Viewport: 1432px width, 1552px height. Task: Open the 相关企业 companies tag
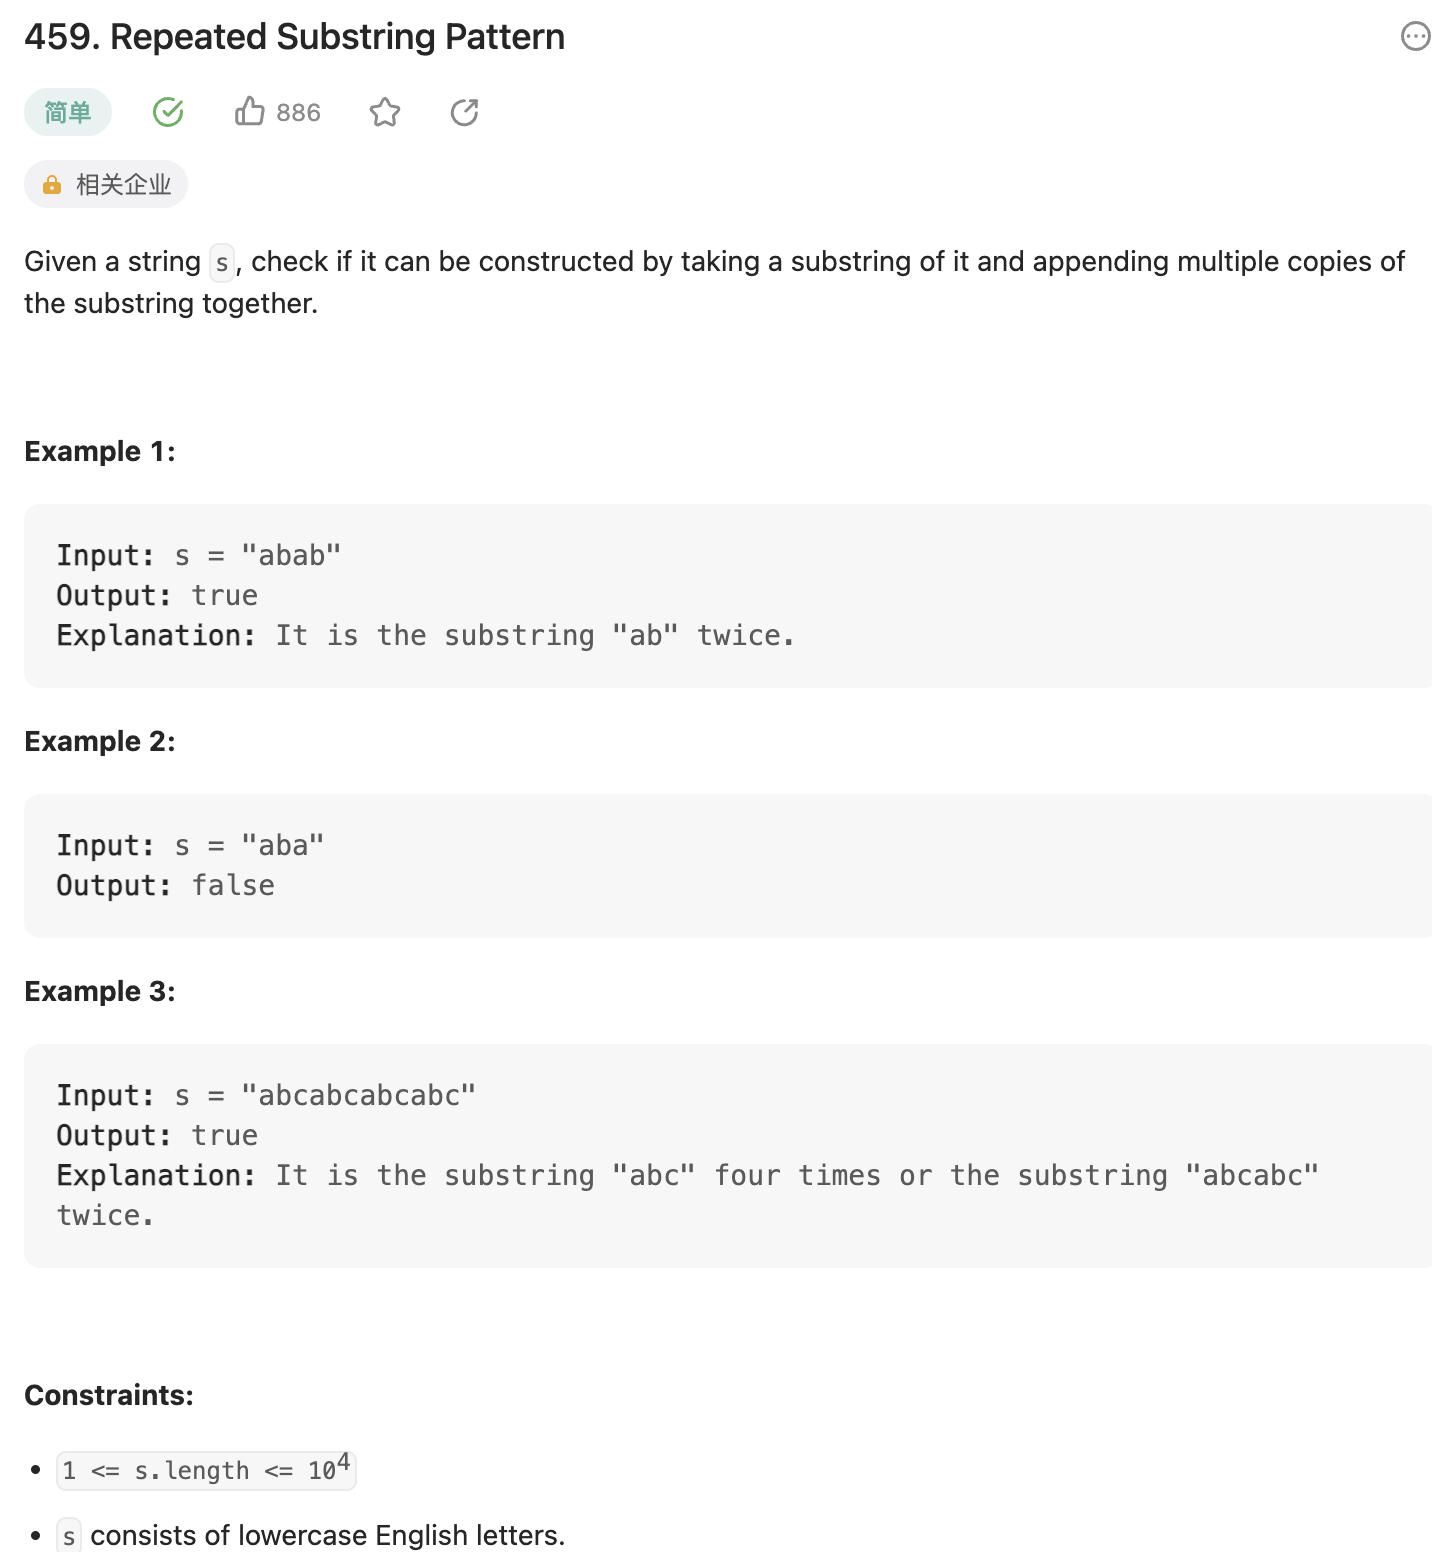pos(123,185)
